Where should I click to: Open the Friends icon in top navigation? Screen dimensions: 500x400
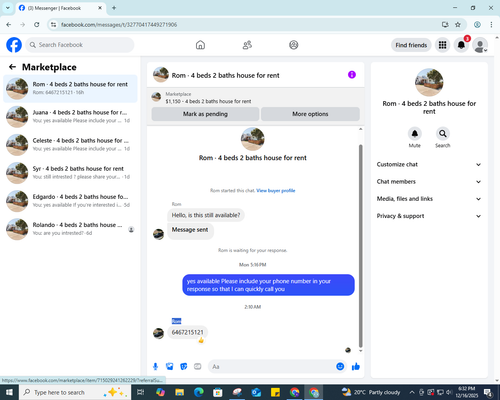click(247, 45)
